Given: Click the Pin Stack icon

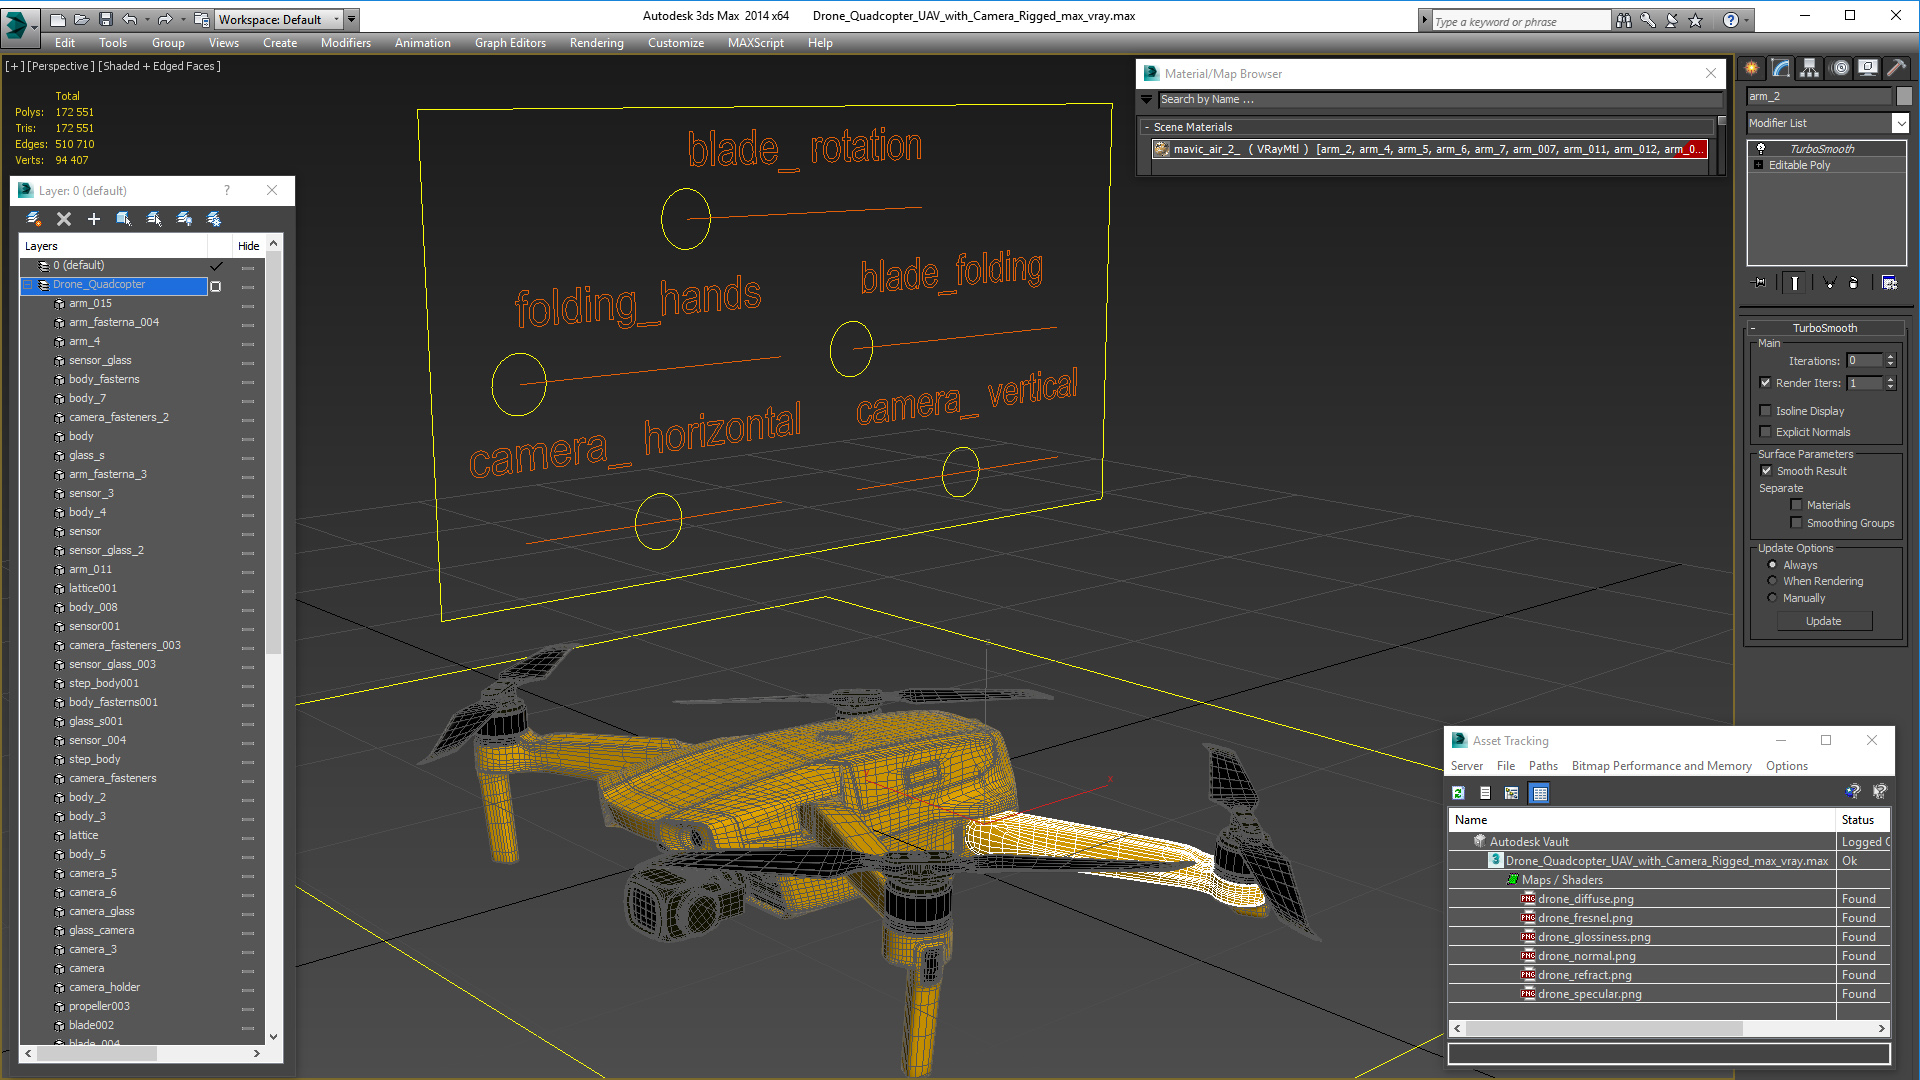Looking at the screenshot, I should (1760, 283).
